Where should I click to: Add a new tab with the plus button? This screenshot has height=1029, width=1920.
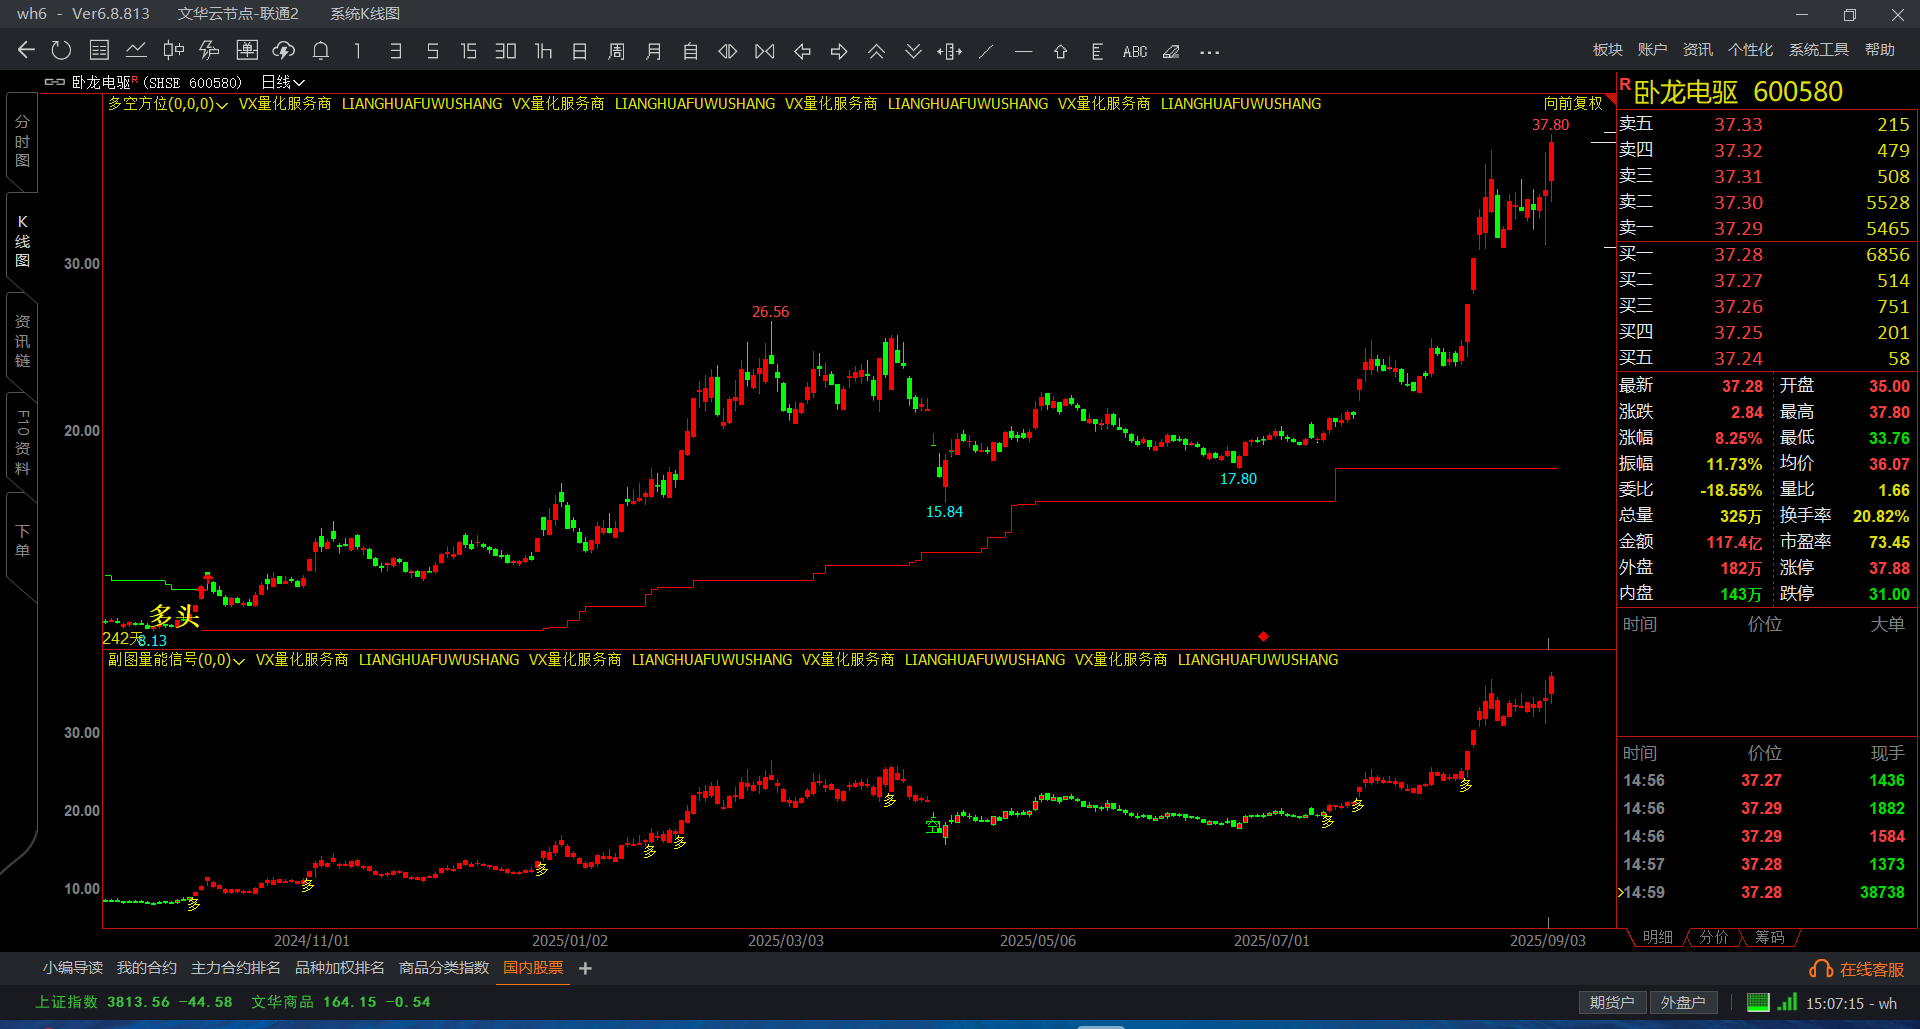586,968
